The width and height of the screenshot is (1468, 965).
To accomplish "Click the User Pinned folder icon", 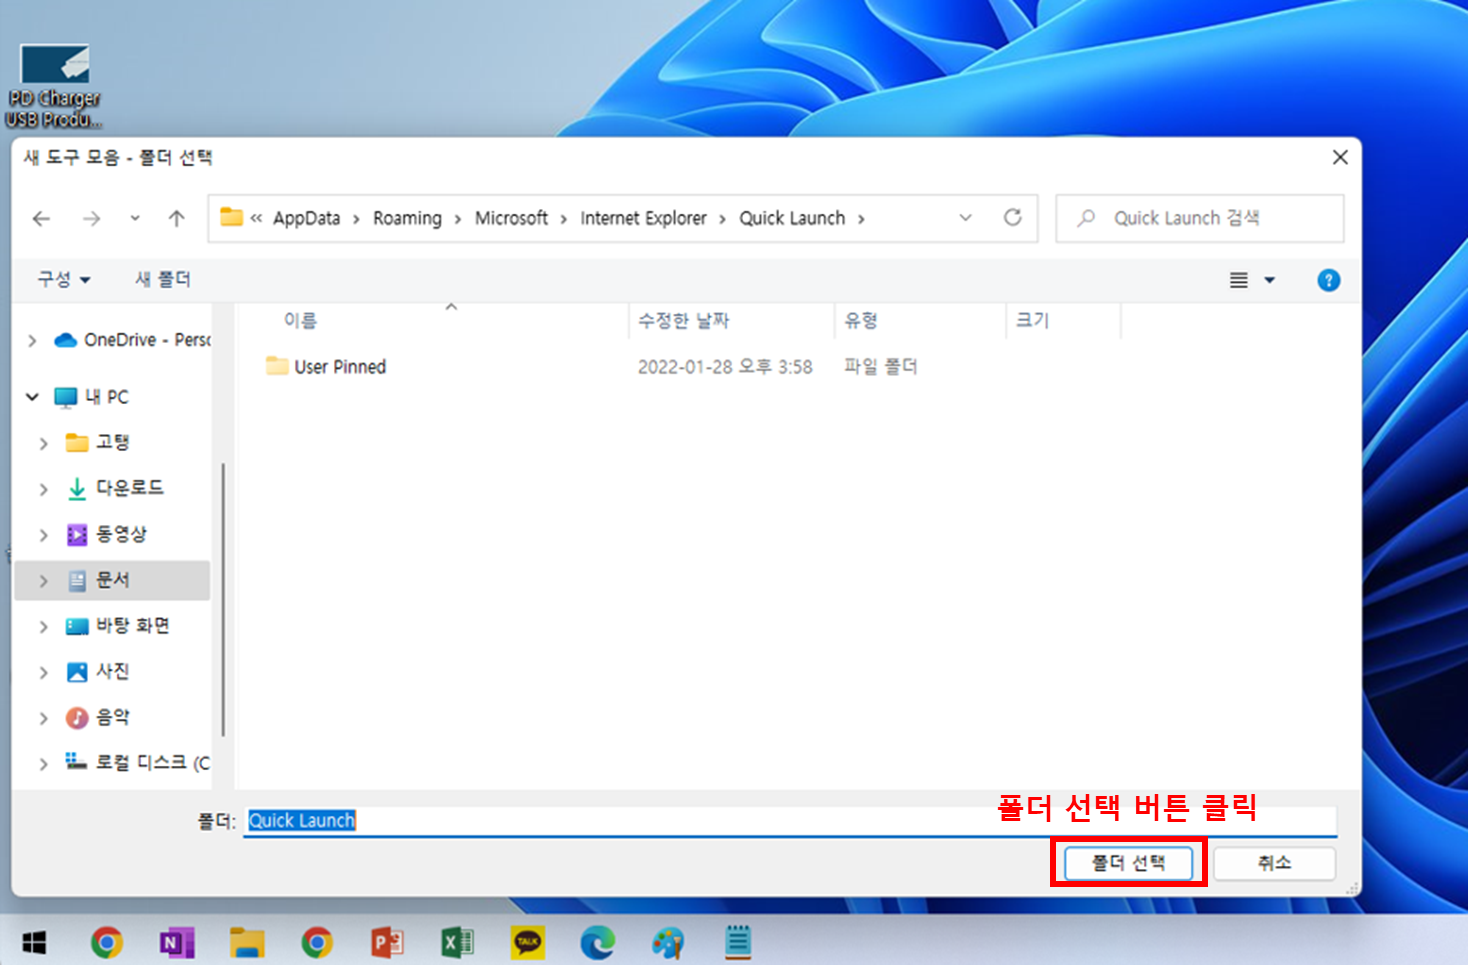I will [277, 366].
